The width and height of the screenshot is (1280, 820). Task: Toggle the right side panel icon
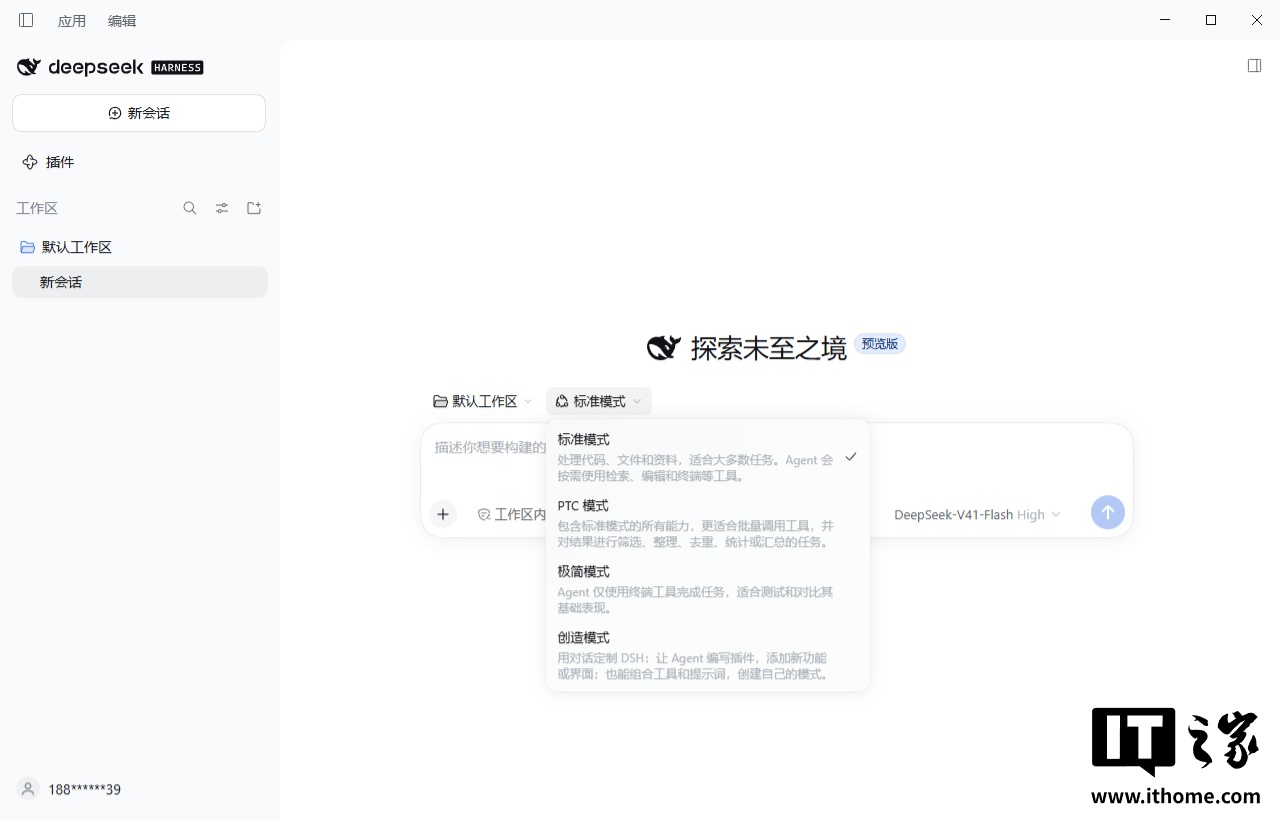pyautogui.click(x=1254, y=65)
